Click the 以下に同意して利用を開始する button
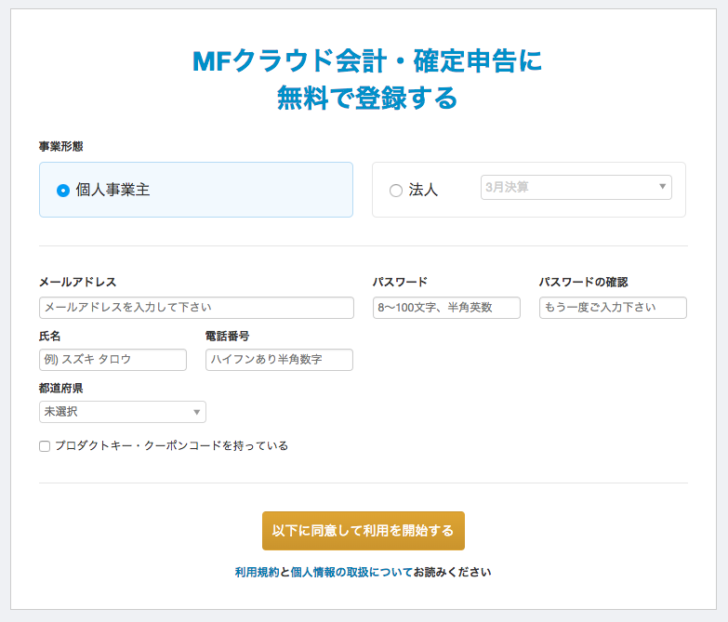 (363, 531)
